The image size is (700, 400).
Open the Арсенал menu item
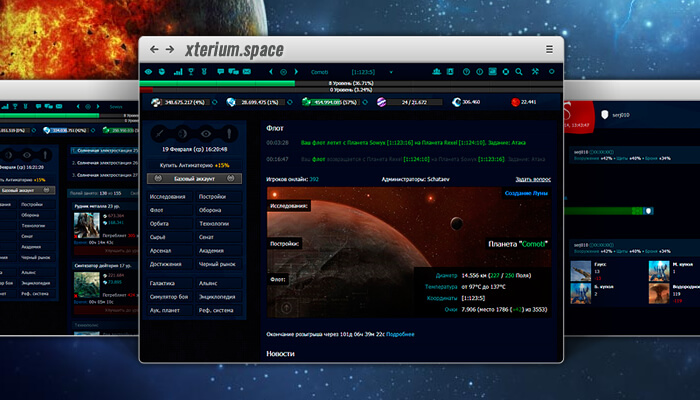tap(170, 250)
